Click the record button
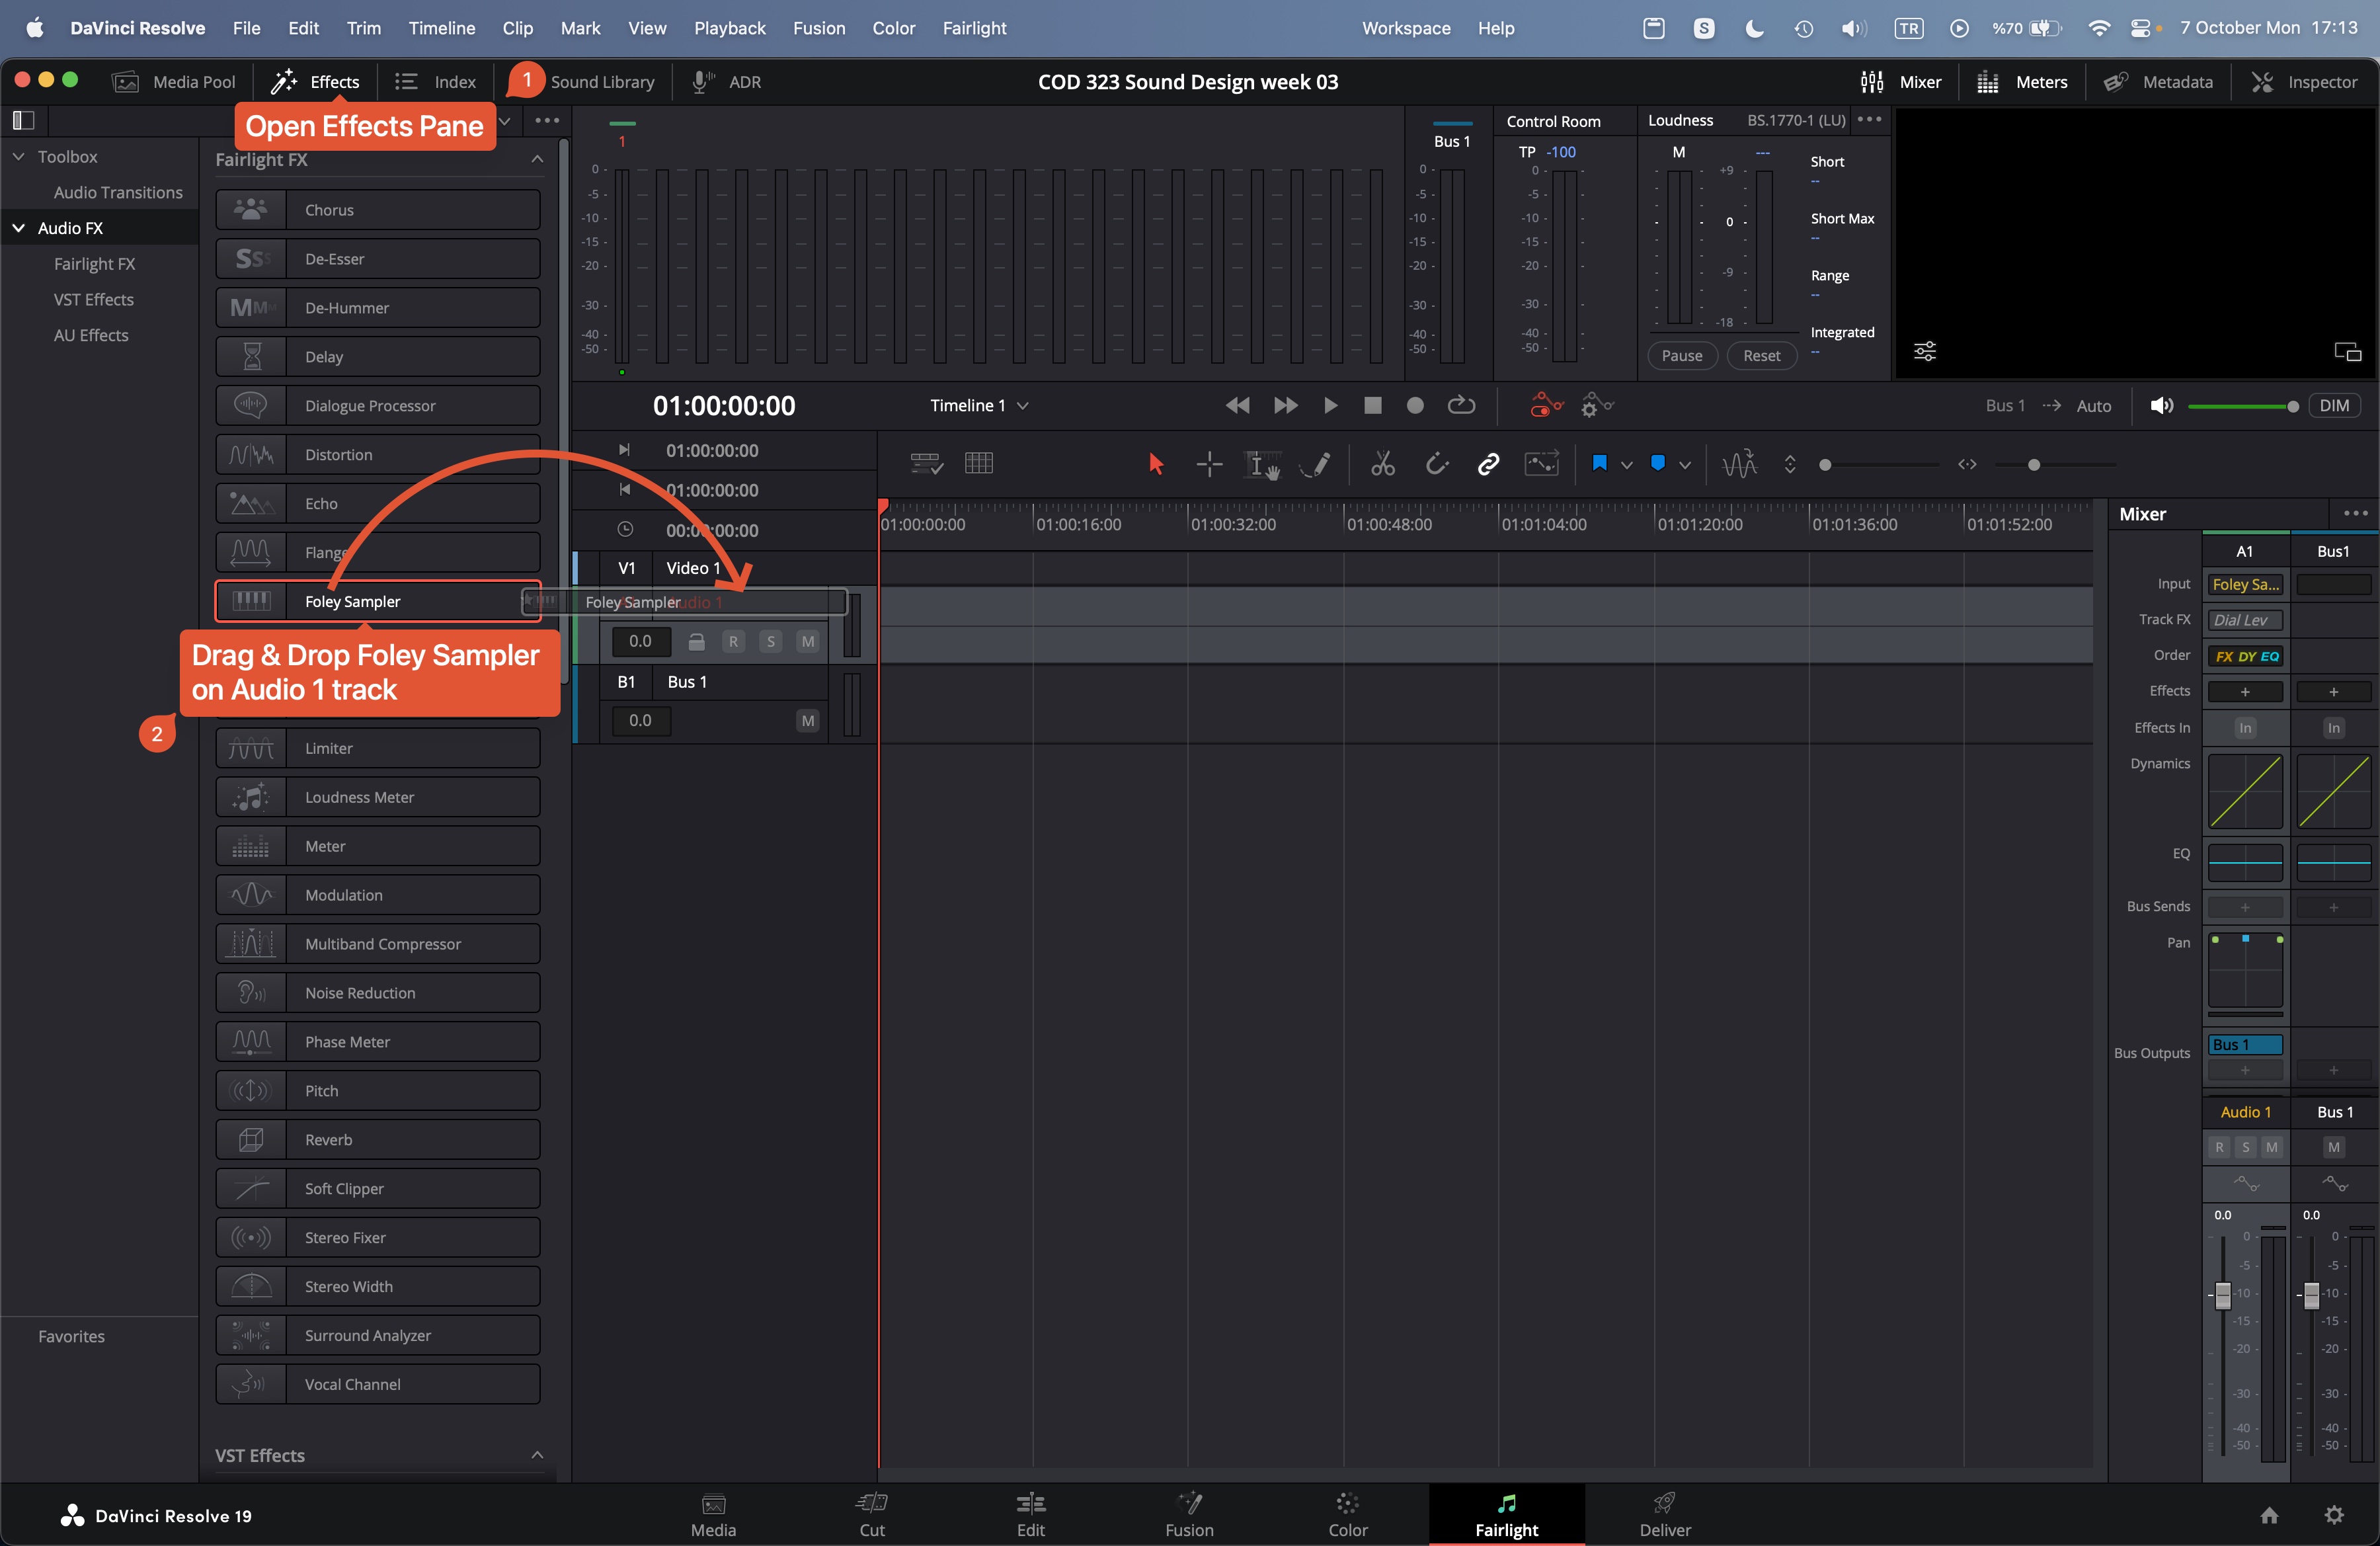This screenshot has width=2380, height=1546. pyautogui.click(x=1415, y=405)
